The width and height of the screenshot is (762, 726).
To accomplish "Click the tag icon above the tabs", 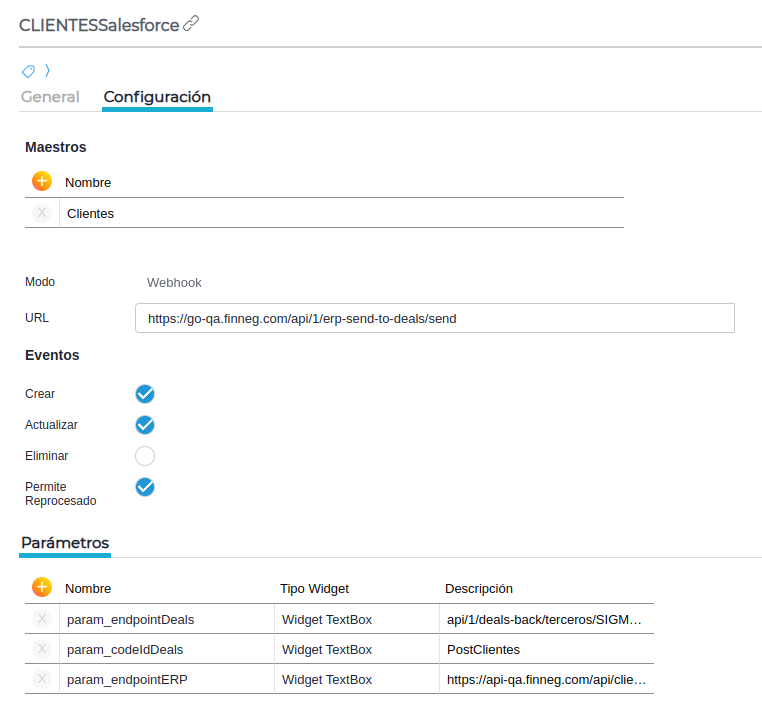I will pyautogui.click(x=29, y=71).
